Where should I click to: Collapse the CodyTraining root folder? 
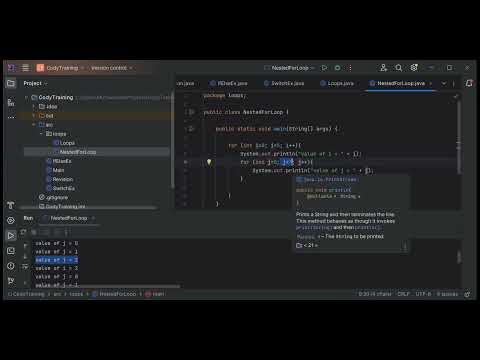coord(26,97)
